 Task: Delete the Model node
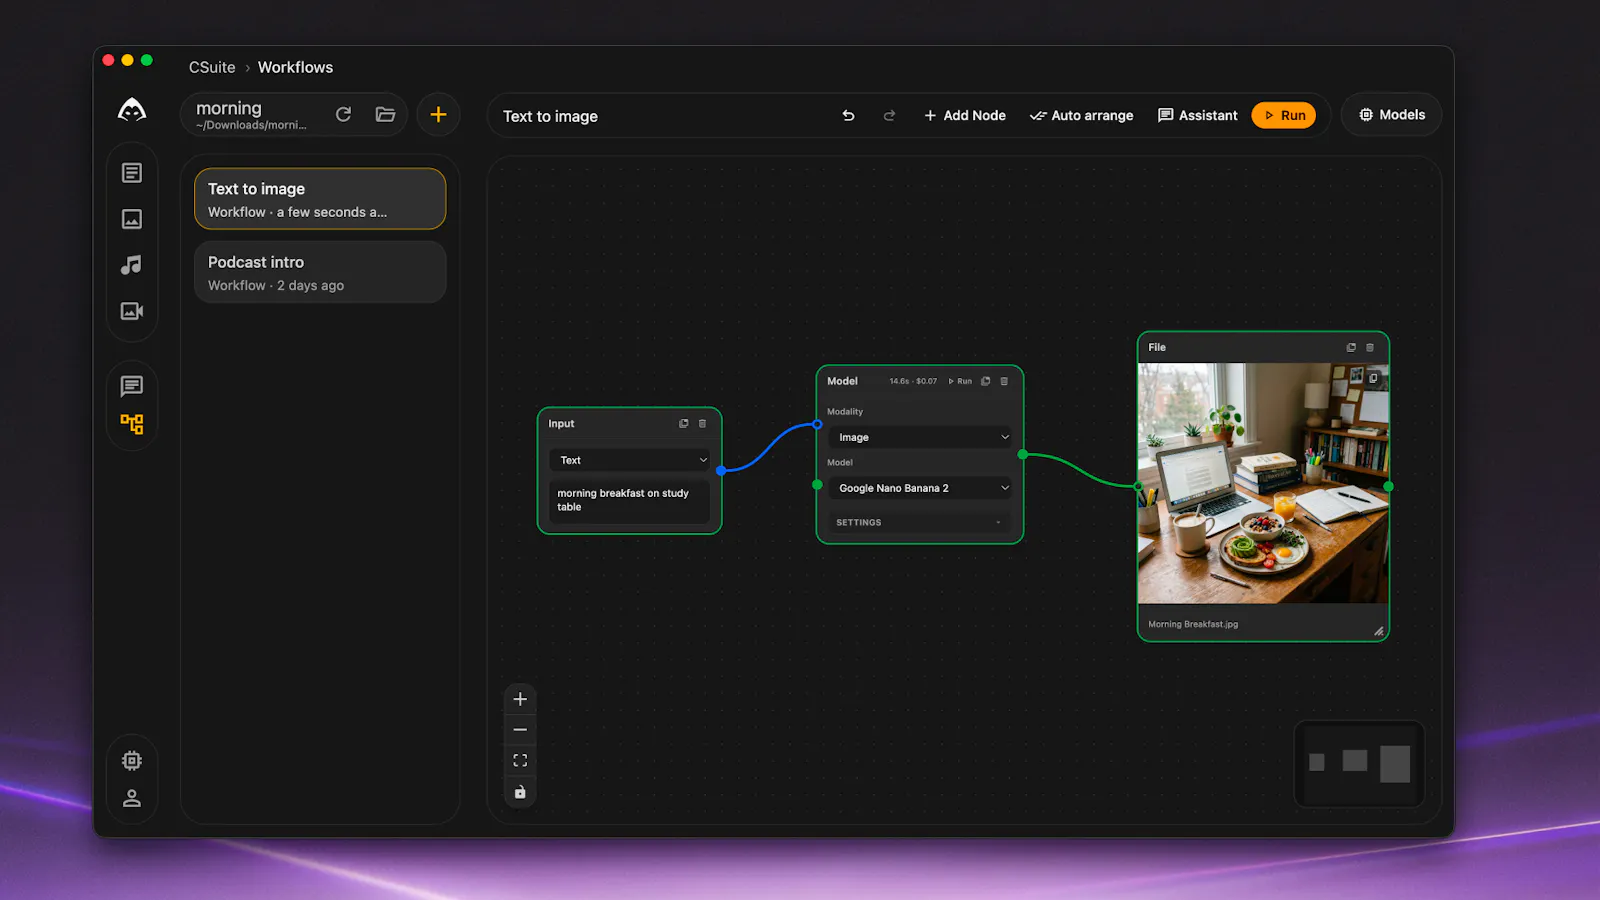[1004, 381]
